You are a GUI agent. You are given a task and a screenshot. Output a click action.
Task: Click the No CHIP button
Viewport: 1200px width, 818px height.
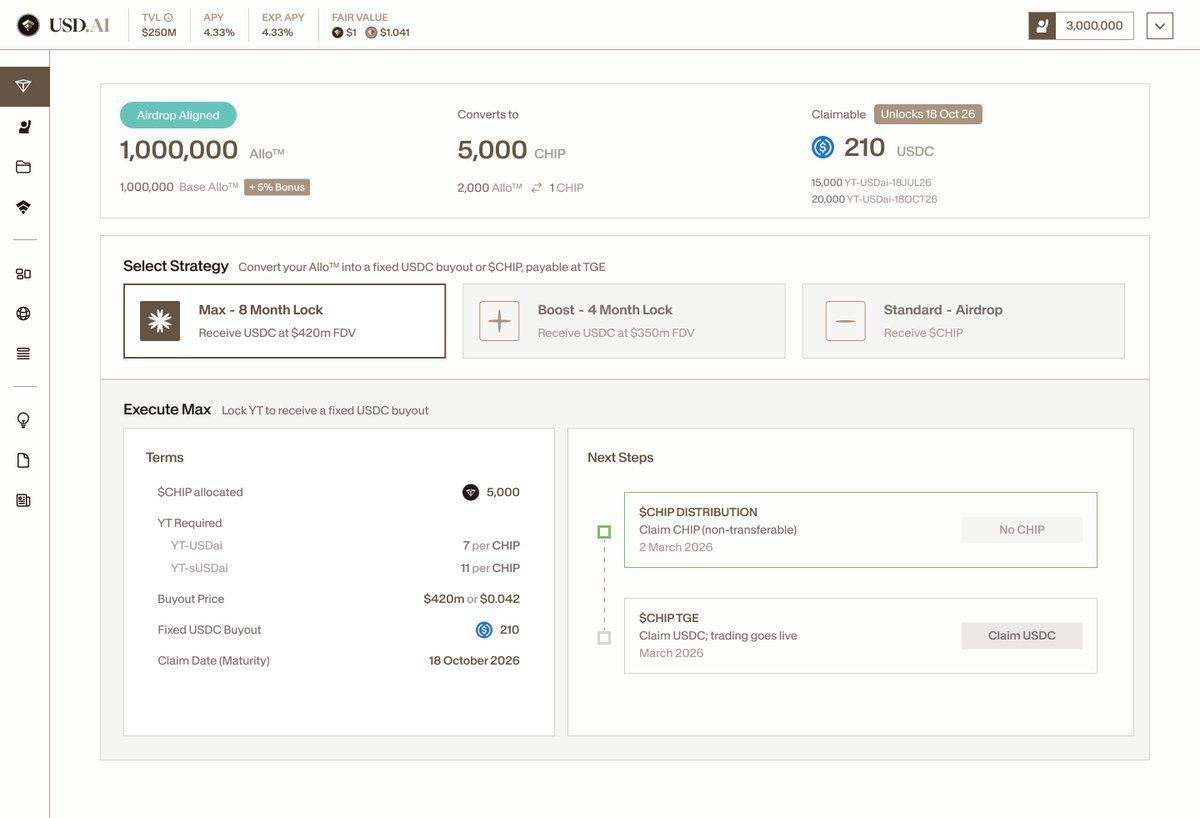pos(1021,530)
